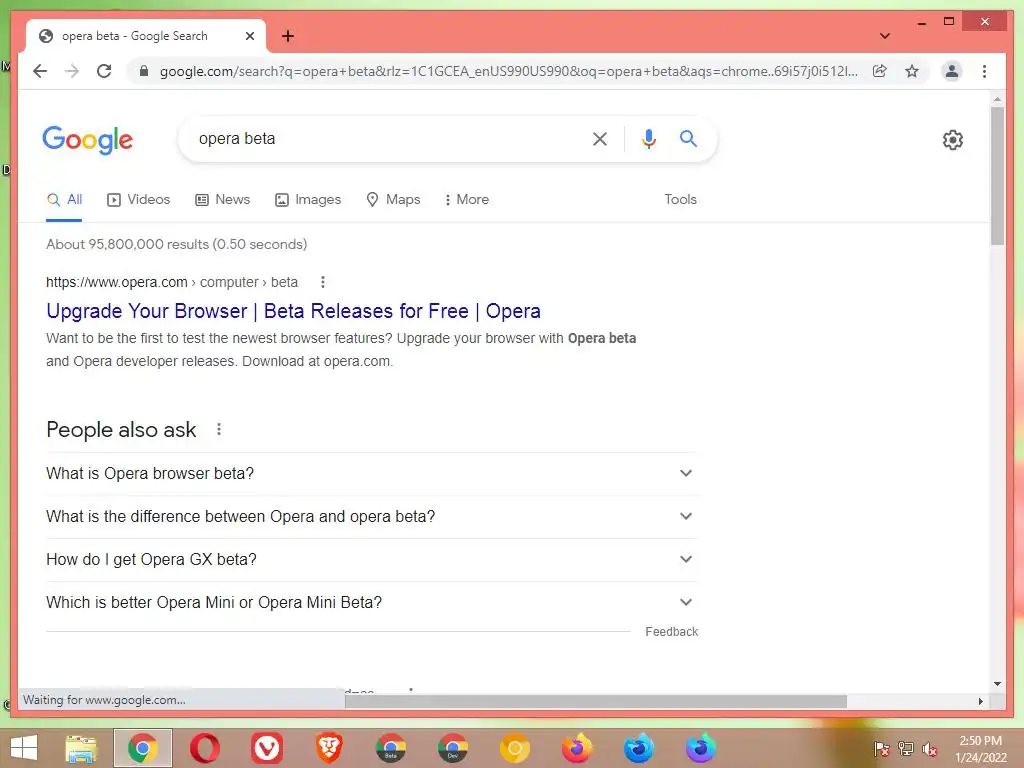Open Vivaldi browser in the taskbar

[266, 748]
